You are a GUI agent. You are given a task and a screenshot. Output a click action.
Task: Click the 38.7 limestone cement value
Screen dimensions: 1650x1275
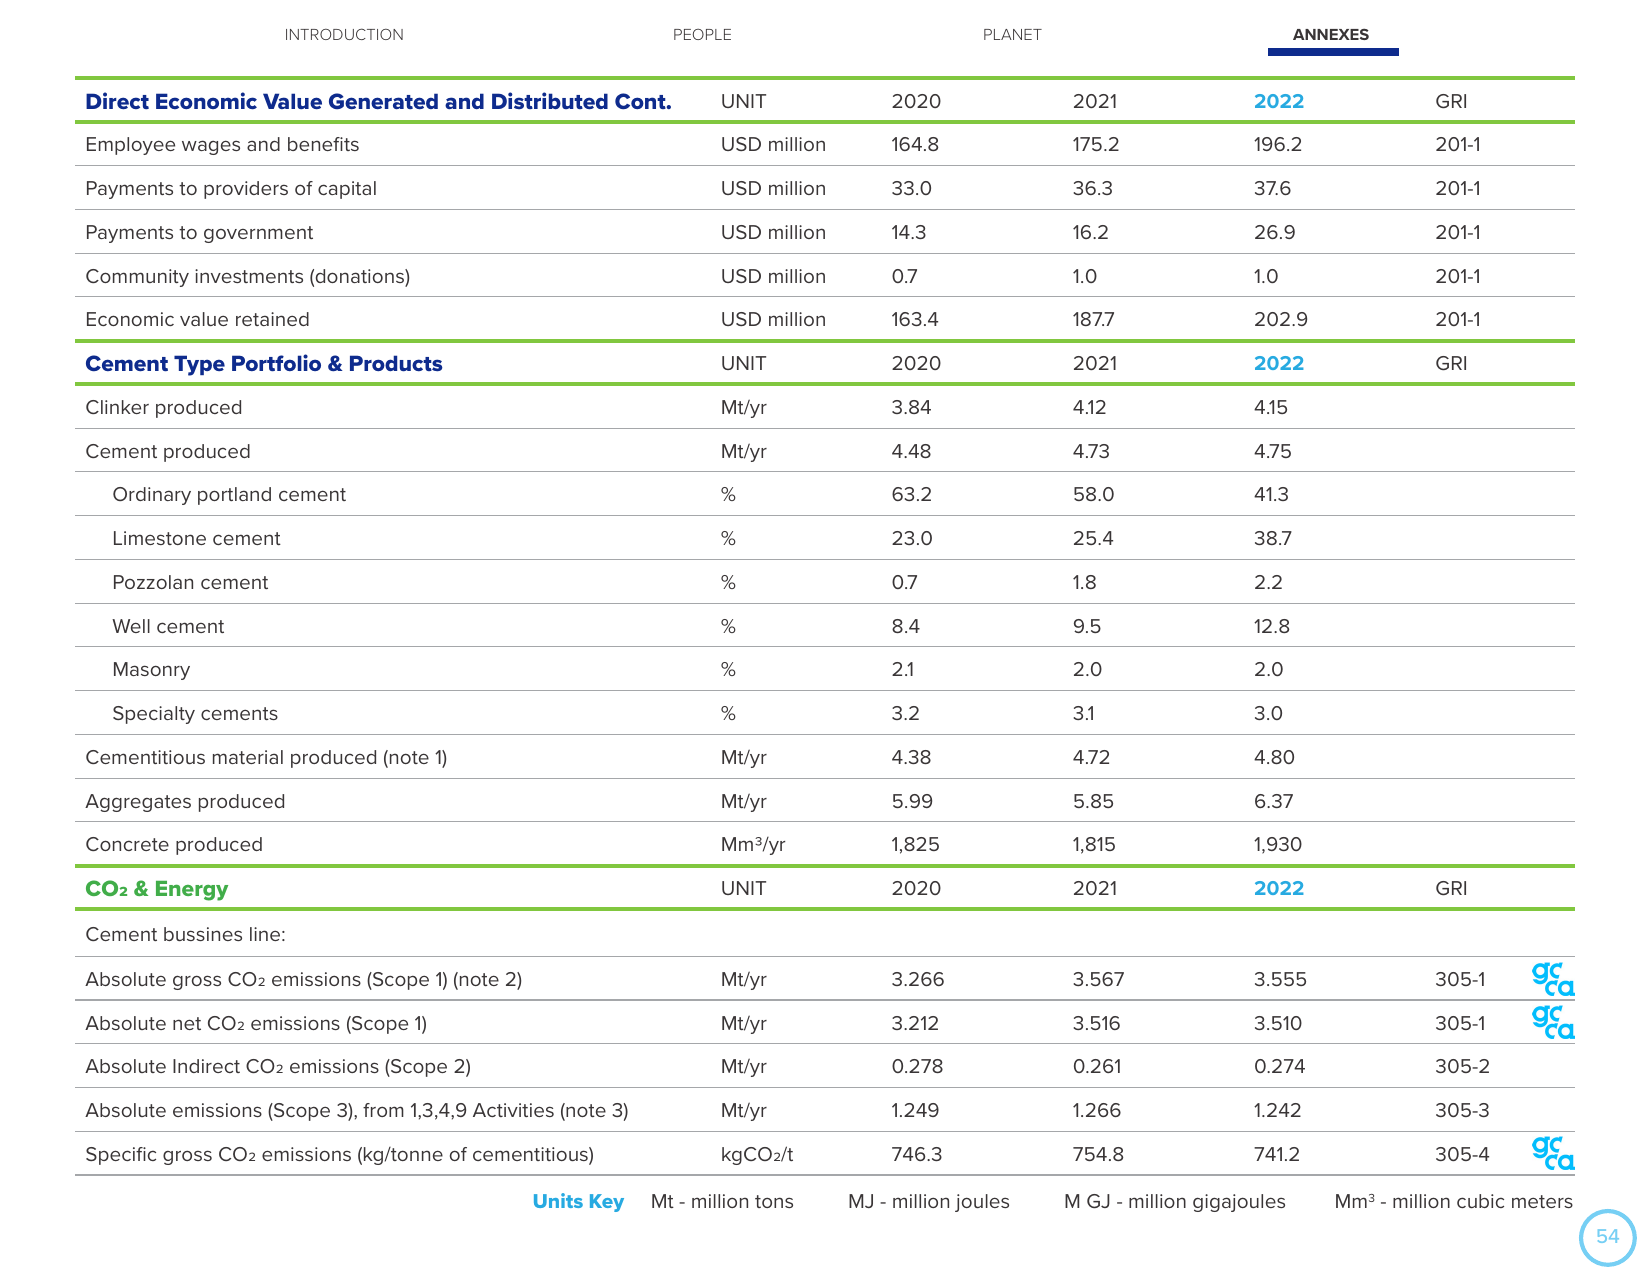(1273, 539)
